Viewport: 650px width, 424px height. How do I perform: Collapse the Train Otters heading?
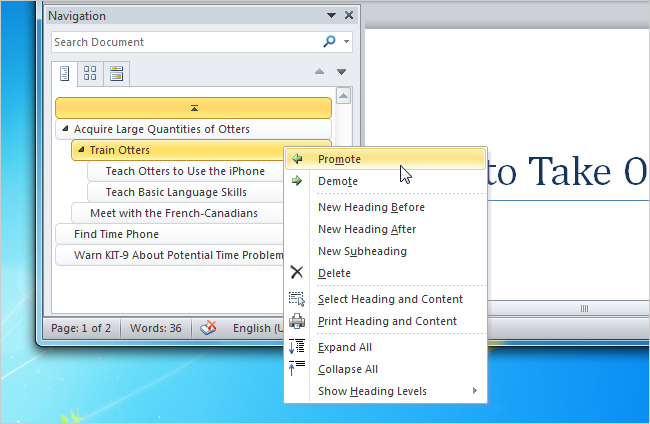coord(81,150)
